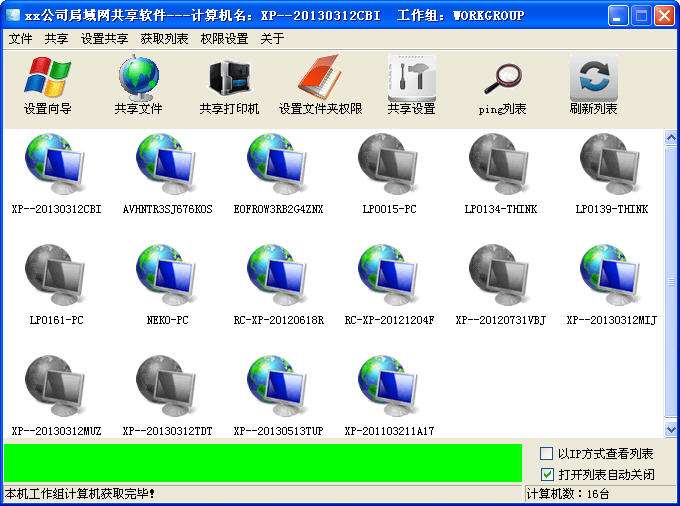Select offline computer LP0139-THINK
Image resolution: width=680 pixels, height=506 pixels.
[611, 174]
